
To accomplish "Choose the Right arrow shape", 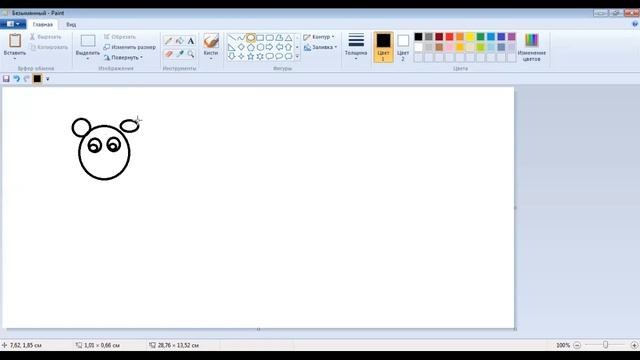I will click(269, 47).
